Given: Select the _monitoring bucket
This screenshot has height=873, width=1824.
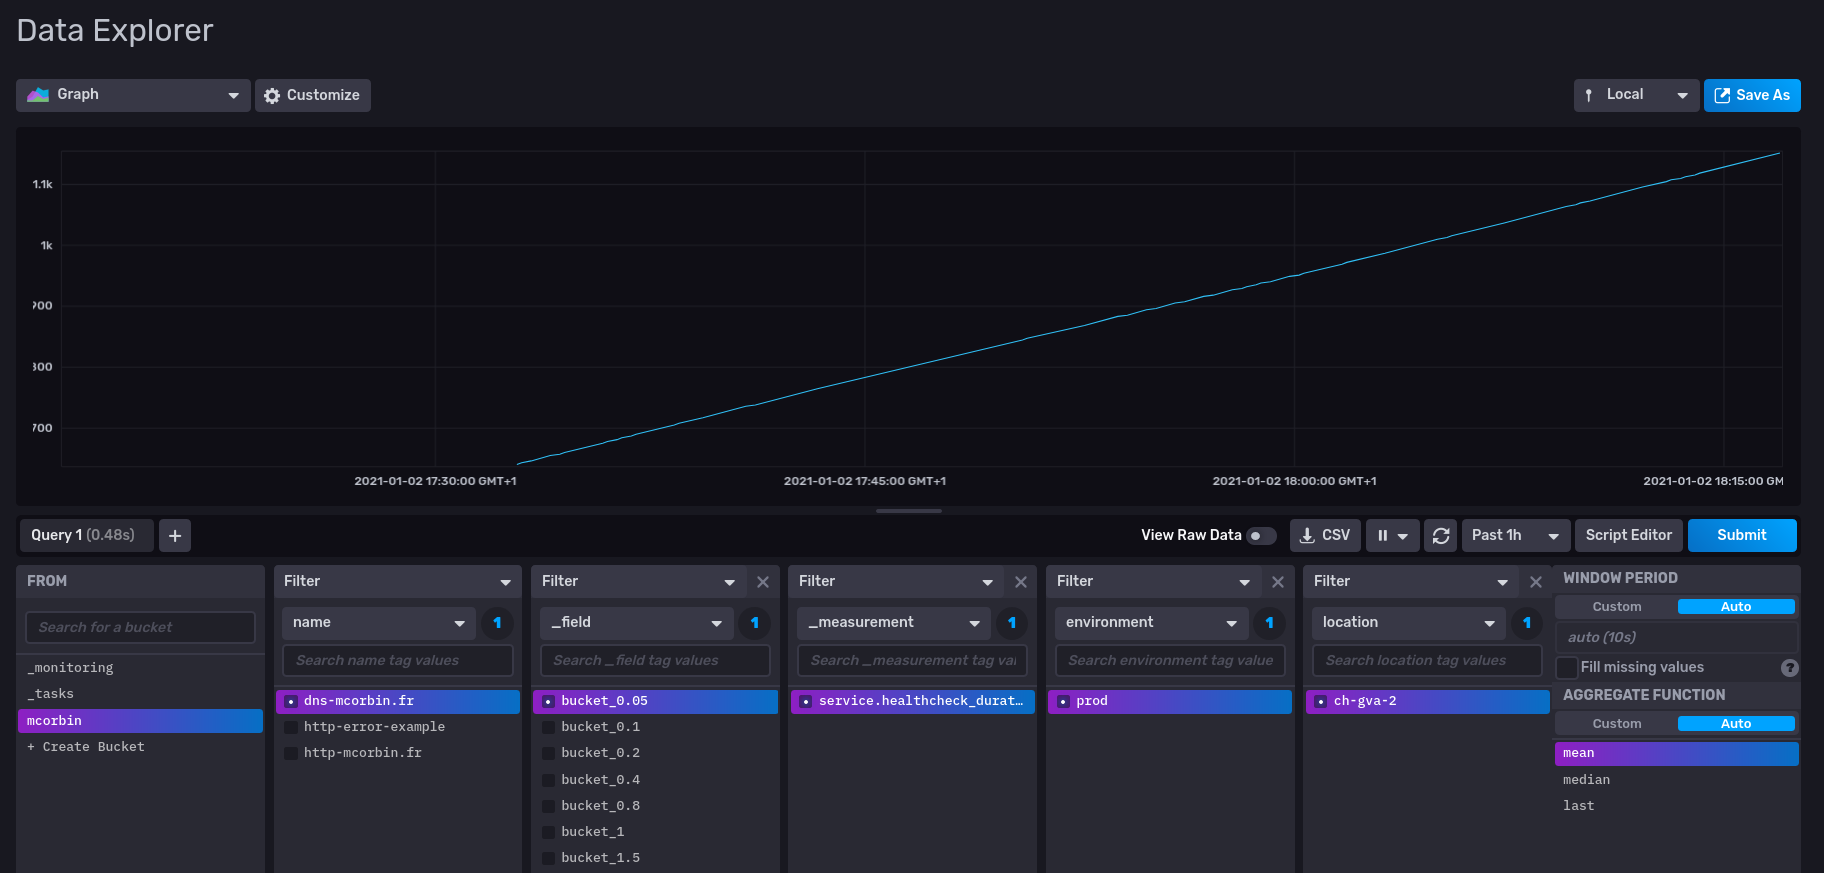Looking at the screenshot, I should click(x=140, y=669).
